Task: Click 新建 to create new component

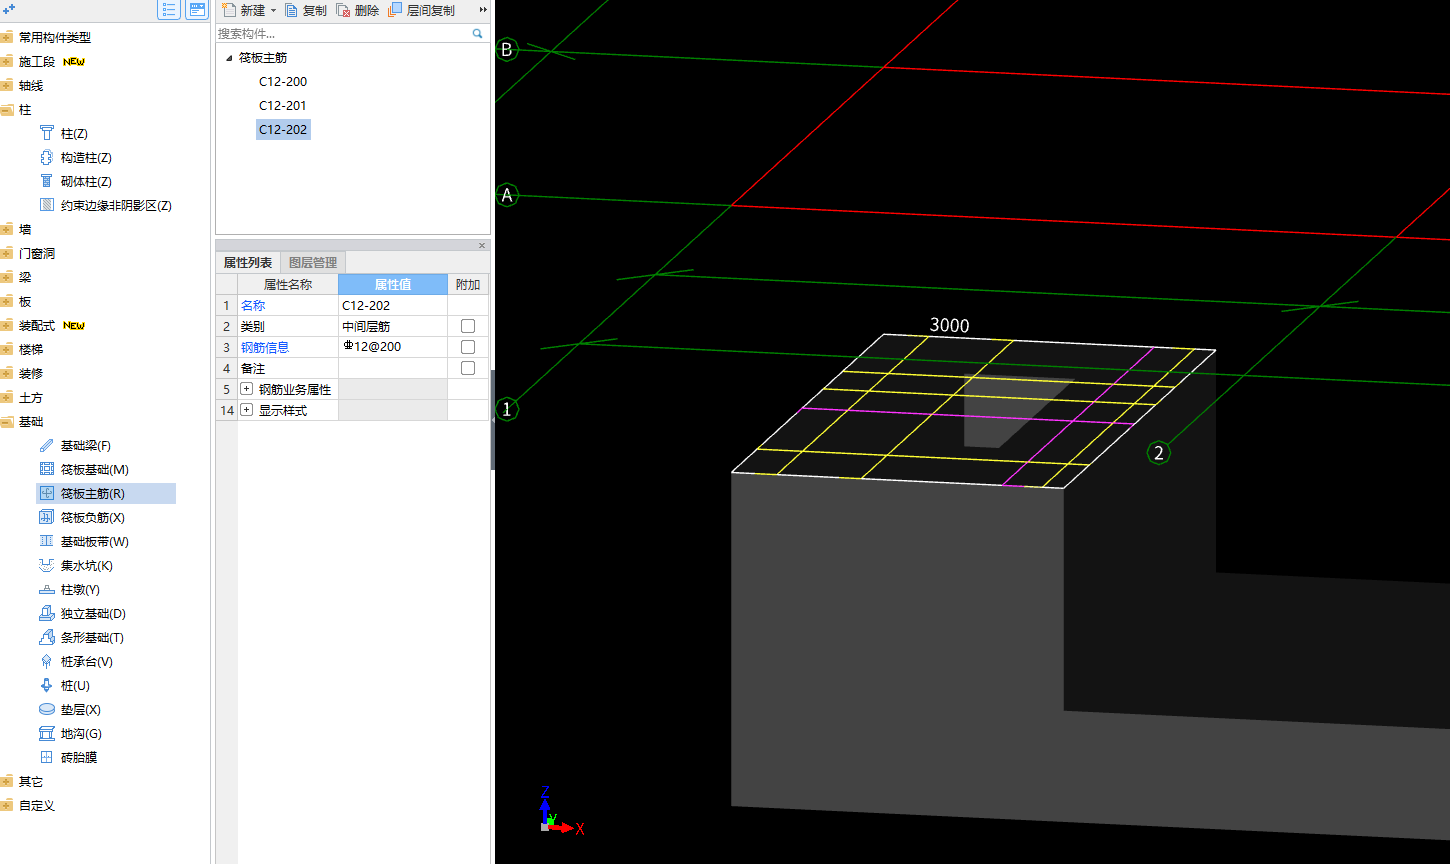Action: pyautogui.click(x=244, y=10)
